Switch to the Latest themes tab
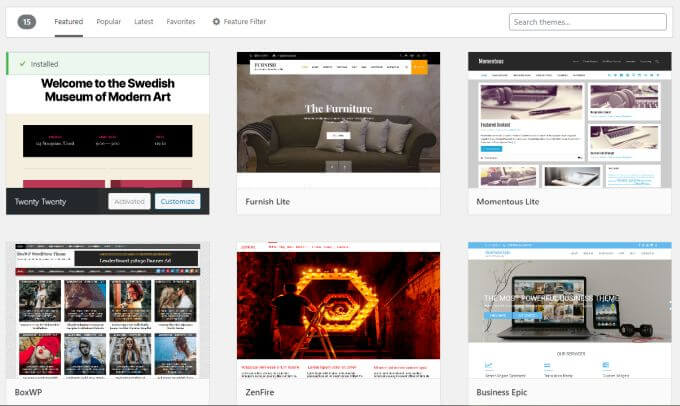This screenshot has height=406, width=680. coord(144,22)
